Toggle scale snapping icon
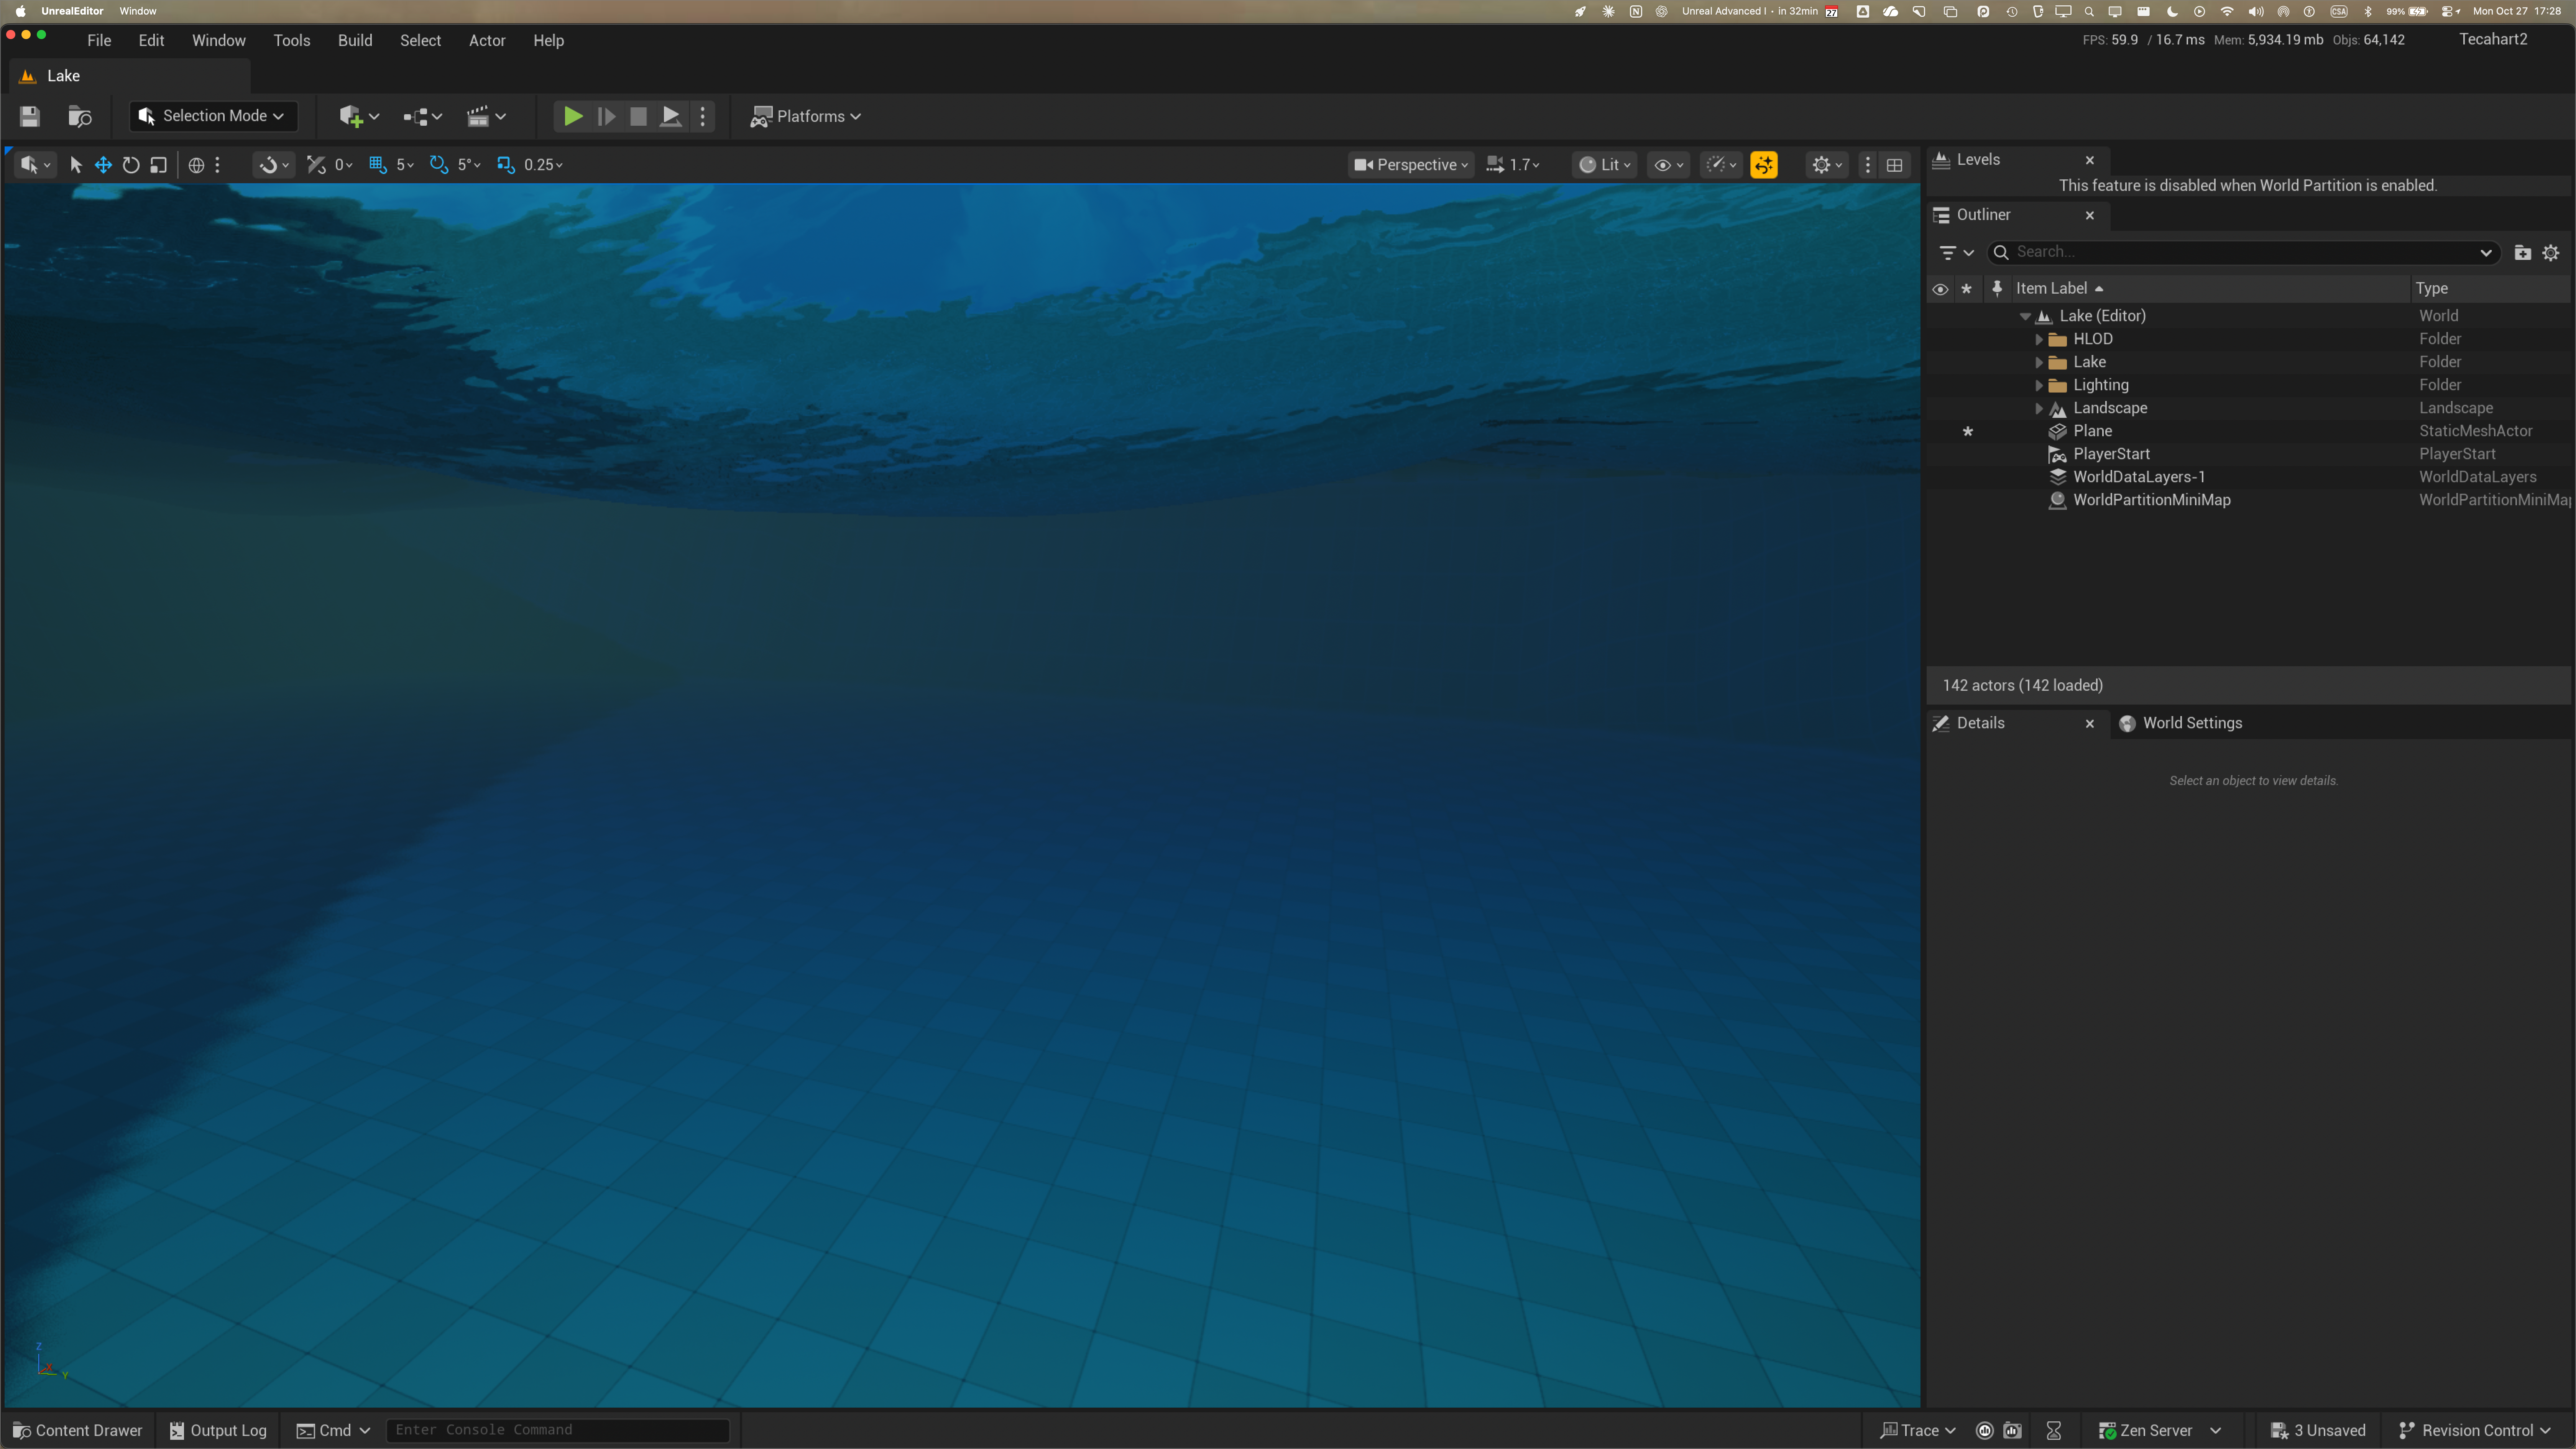This screenshot has width=2576, height=1449. [506, 165]
